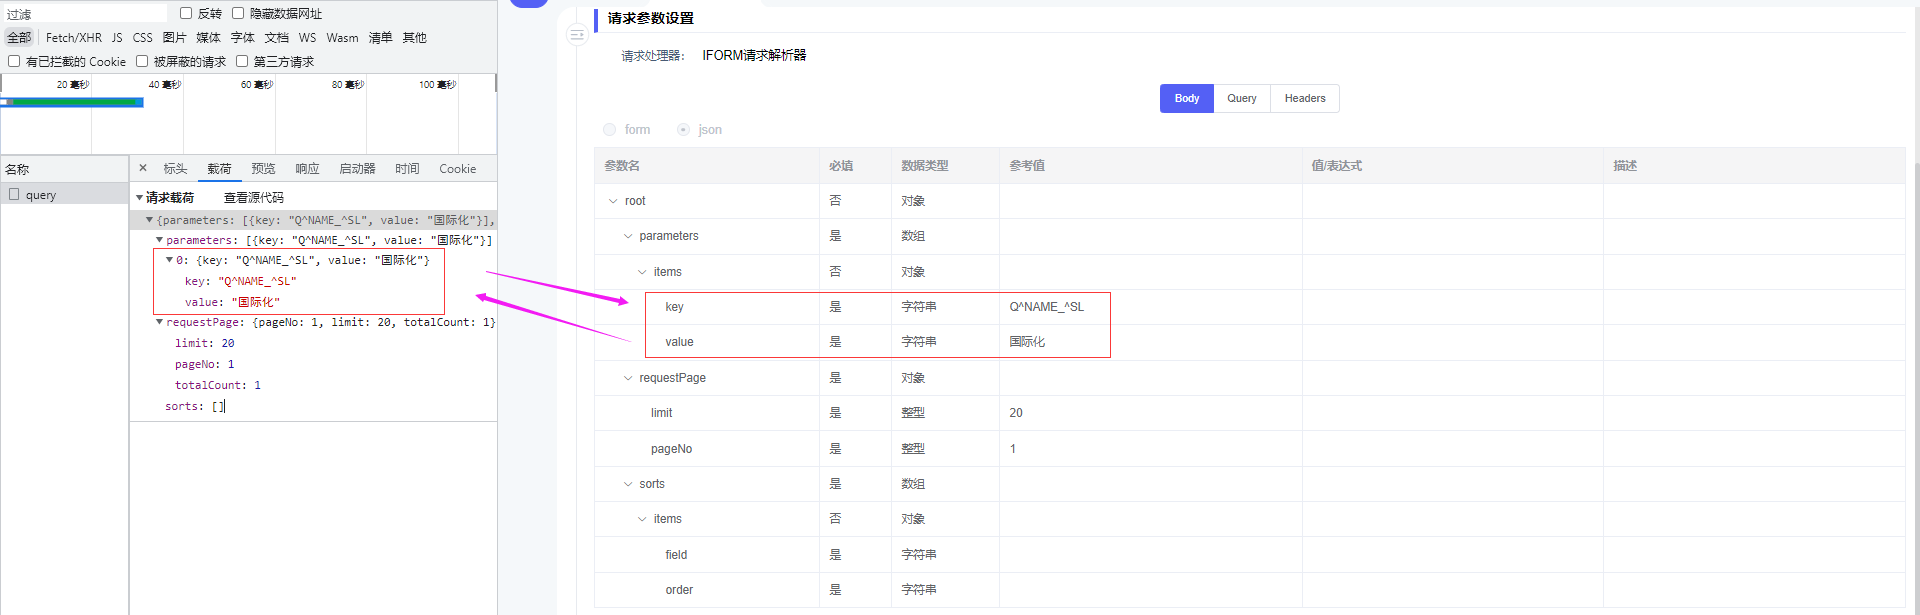Collapse the requestPage payload triangle
The image size is (1920, 615).
[x=159, y=322]
